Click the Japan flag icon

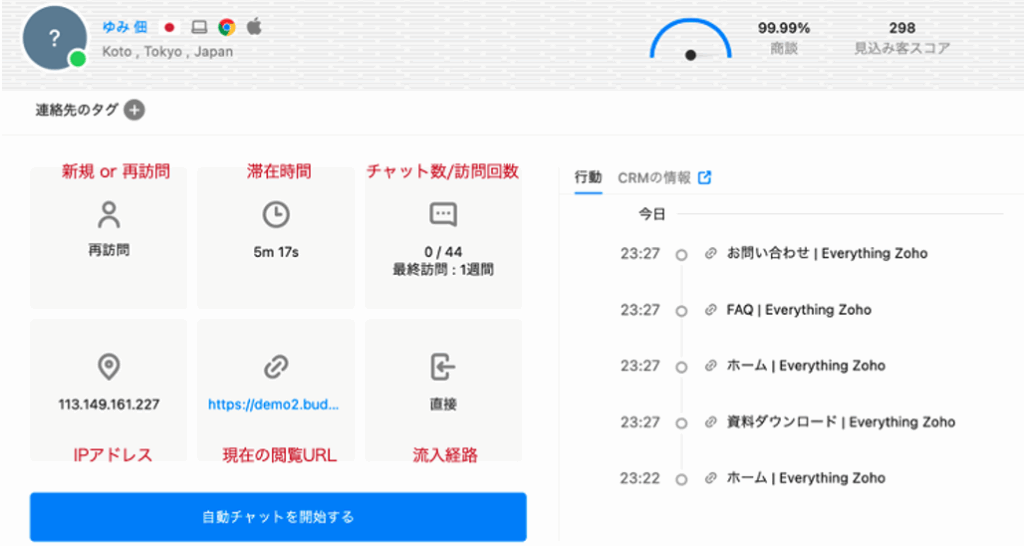169,28
